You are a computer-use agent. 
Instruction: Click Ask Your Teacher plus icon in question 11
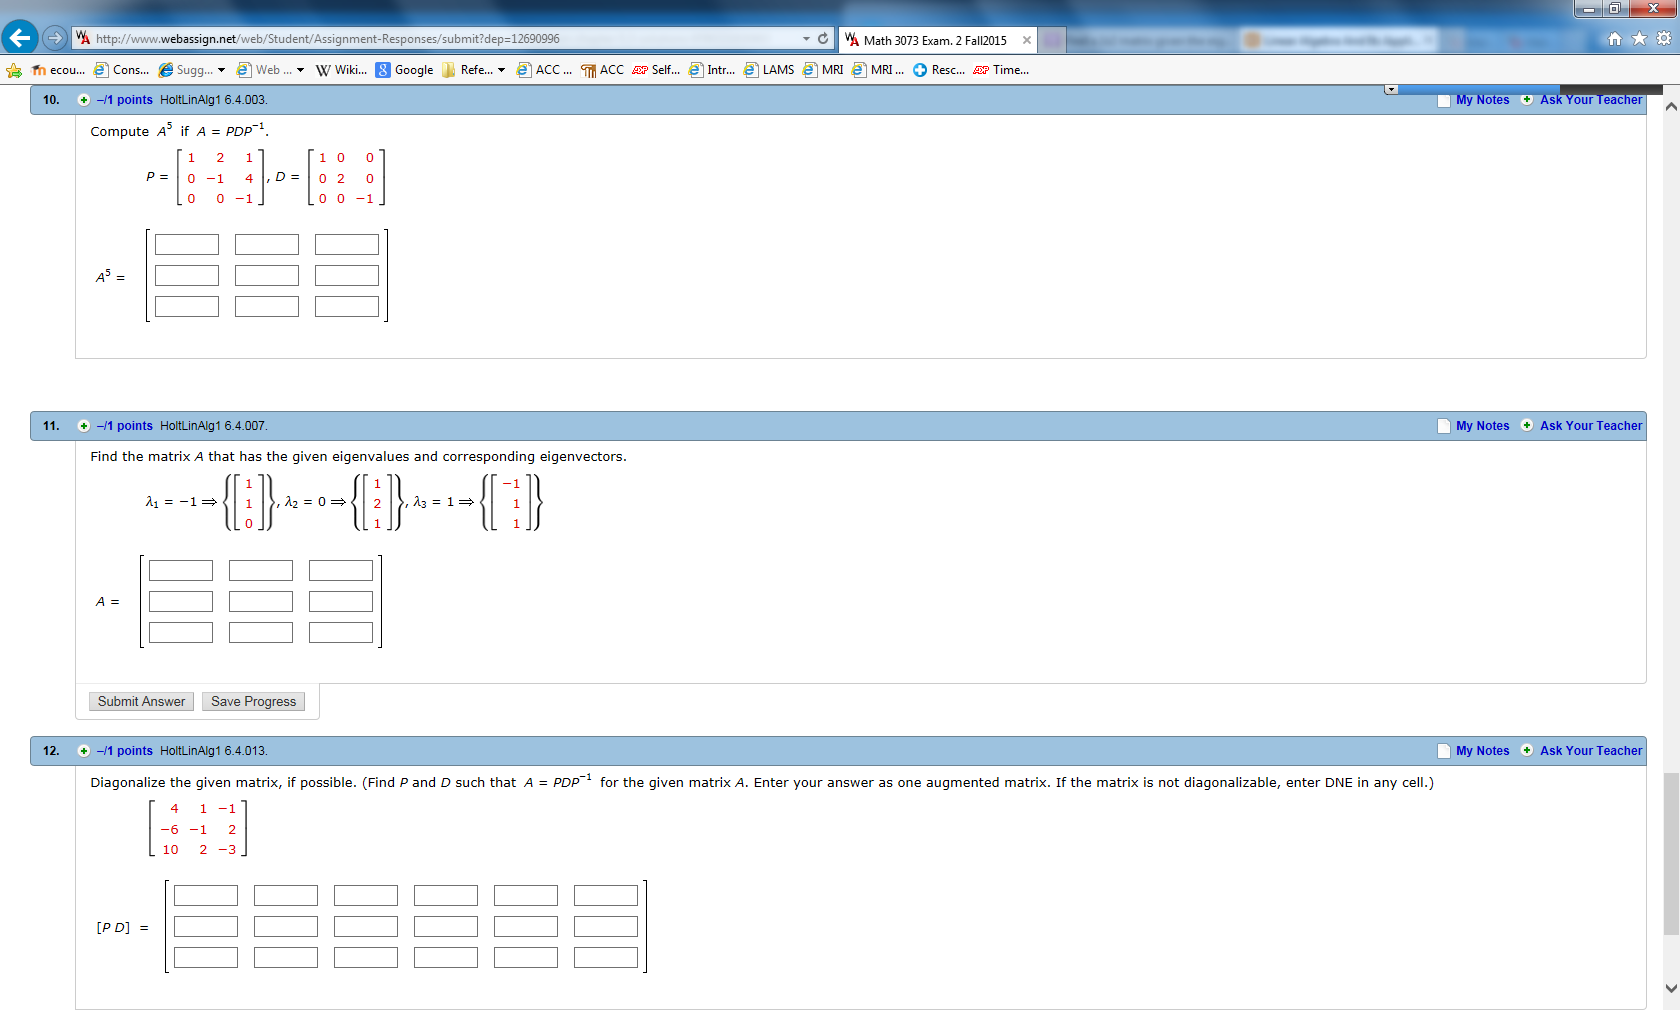tap(1527, 425)
